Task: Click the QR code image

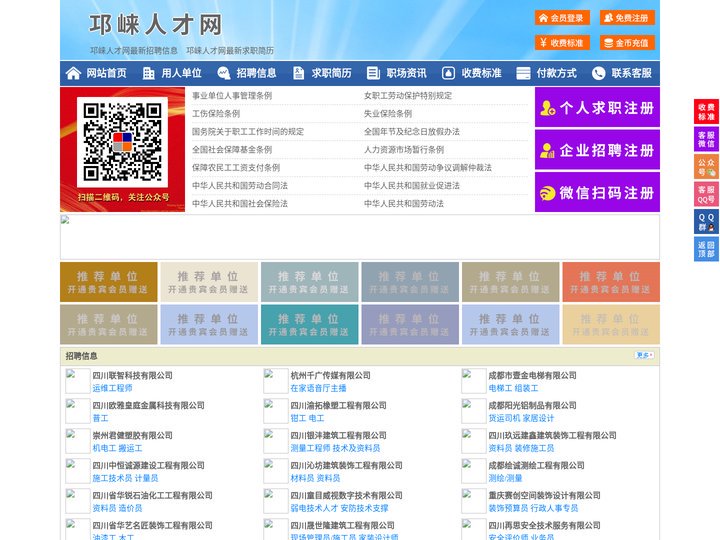Action: 122,142
